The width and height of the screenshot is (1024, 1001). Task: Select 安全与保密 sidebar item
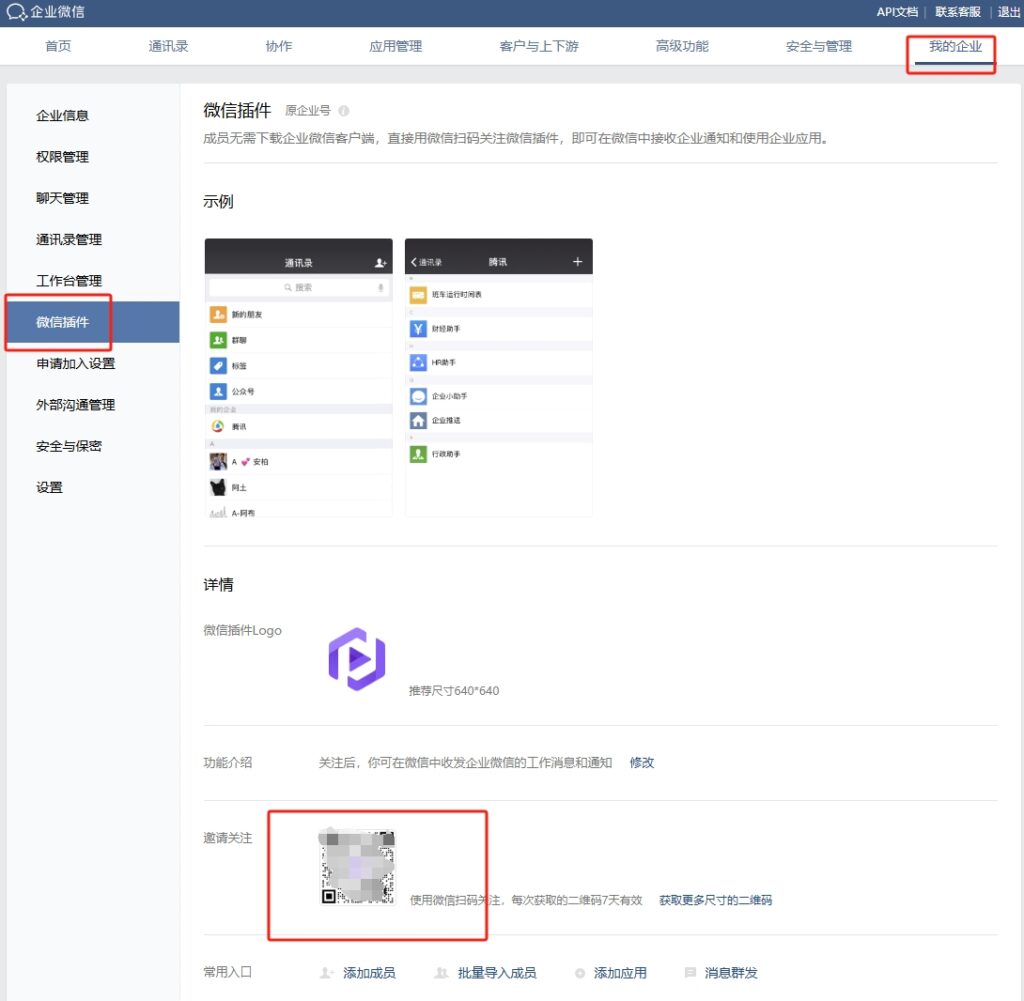tap(68, 446)
